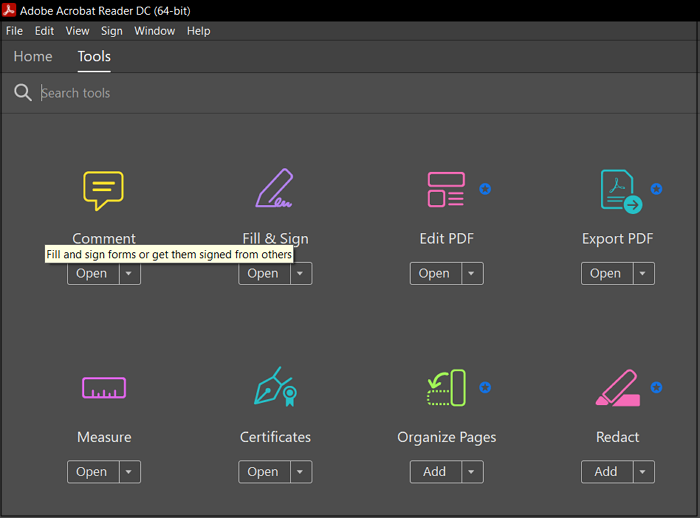Select the Measure ruler icon
Image resolution: width=700 pixels, height=518 pixels.
pyautogui.click(x=104, y=388)
